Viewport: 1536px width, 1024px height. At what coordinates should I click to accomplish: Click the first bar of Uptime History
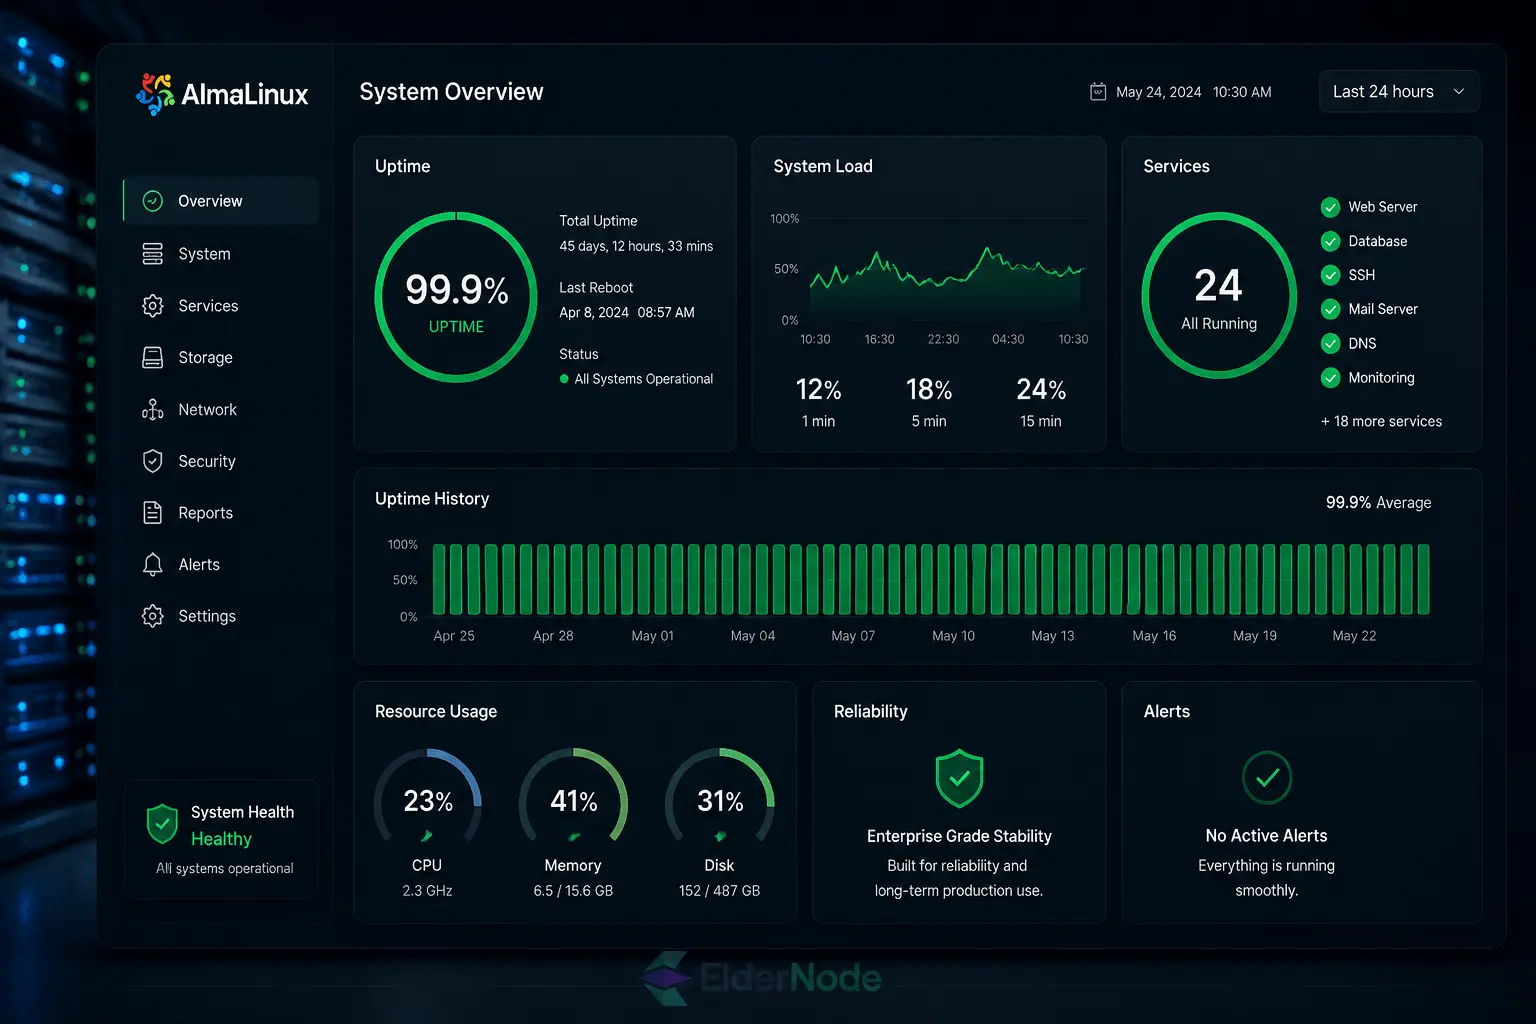[x=439, y=579]
